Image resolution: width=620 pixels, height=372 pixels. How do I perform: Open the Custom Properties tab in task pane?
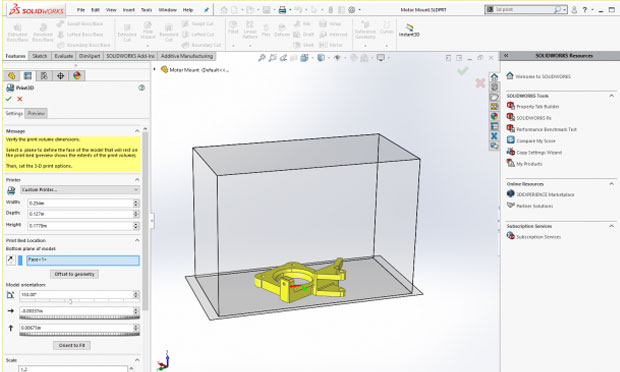click(494, 127)
